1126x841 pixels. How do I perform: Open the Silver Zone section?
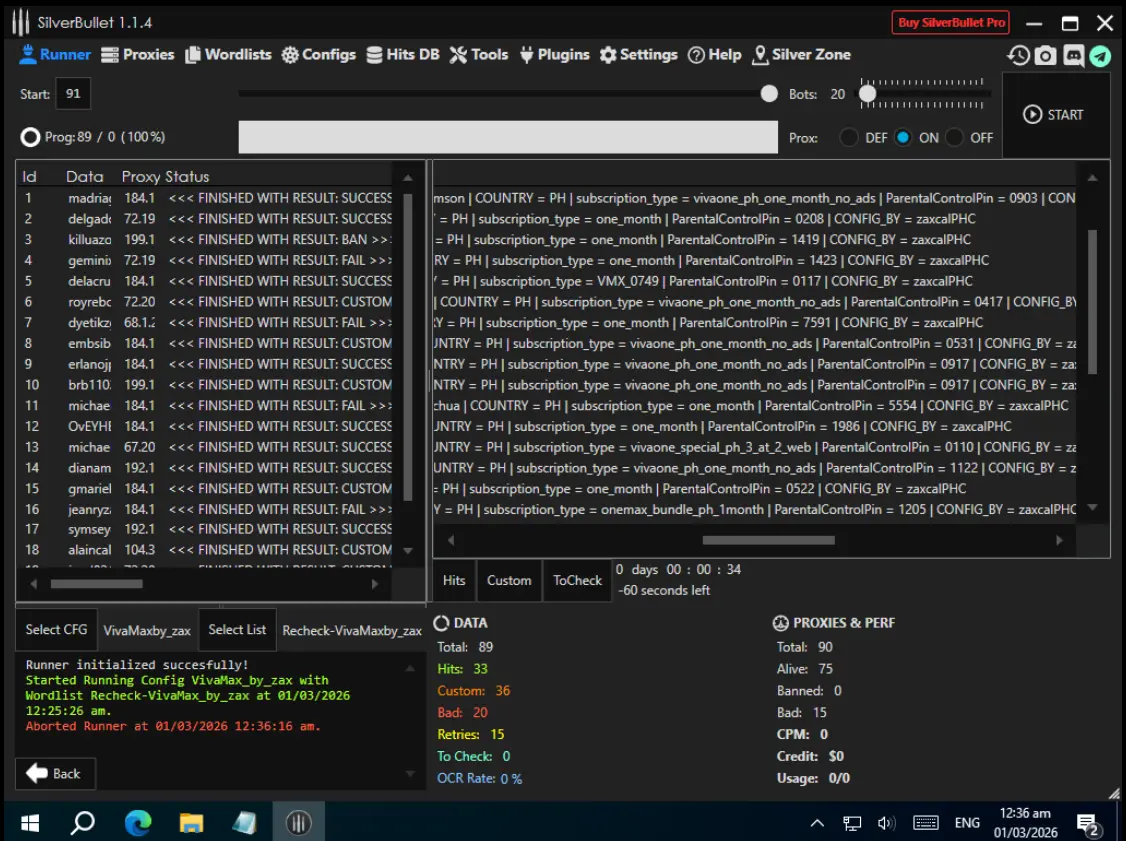801,55
